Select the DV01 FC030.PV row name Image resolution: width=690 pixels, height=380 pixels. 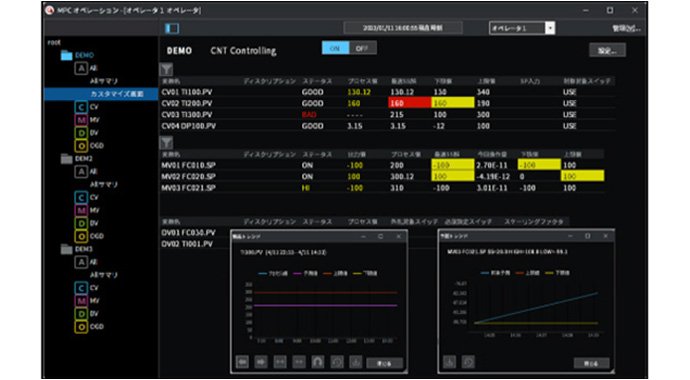tap(188, 233)
